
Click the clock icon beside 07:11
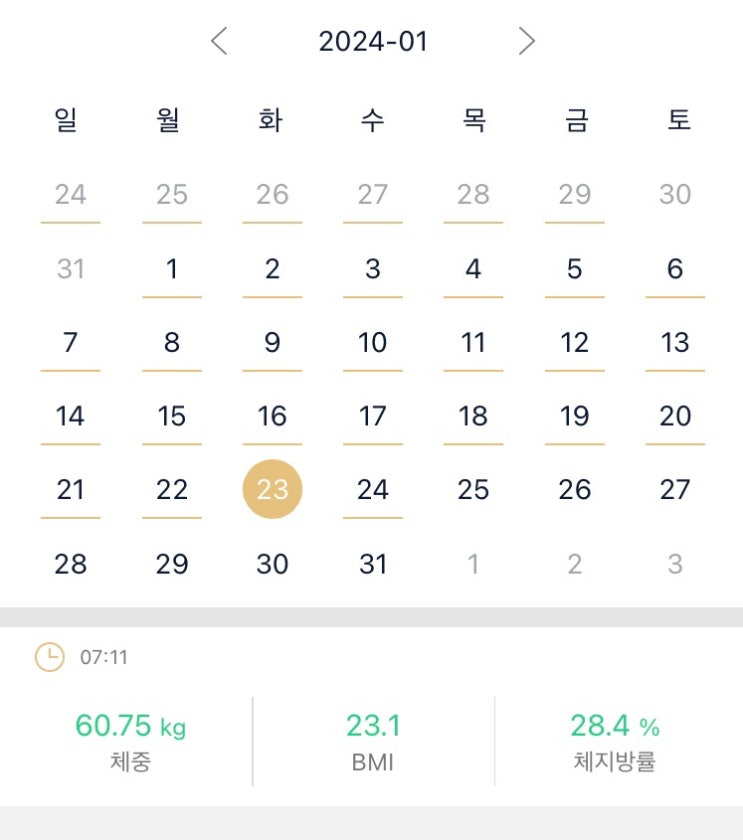(49, 657)
